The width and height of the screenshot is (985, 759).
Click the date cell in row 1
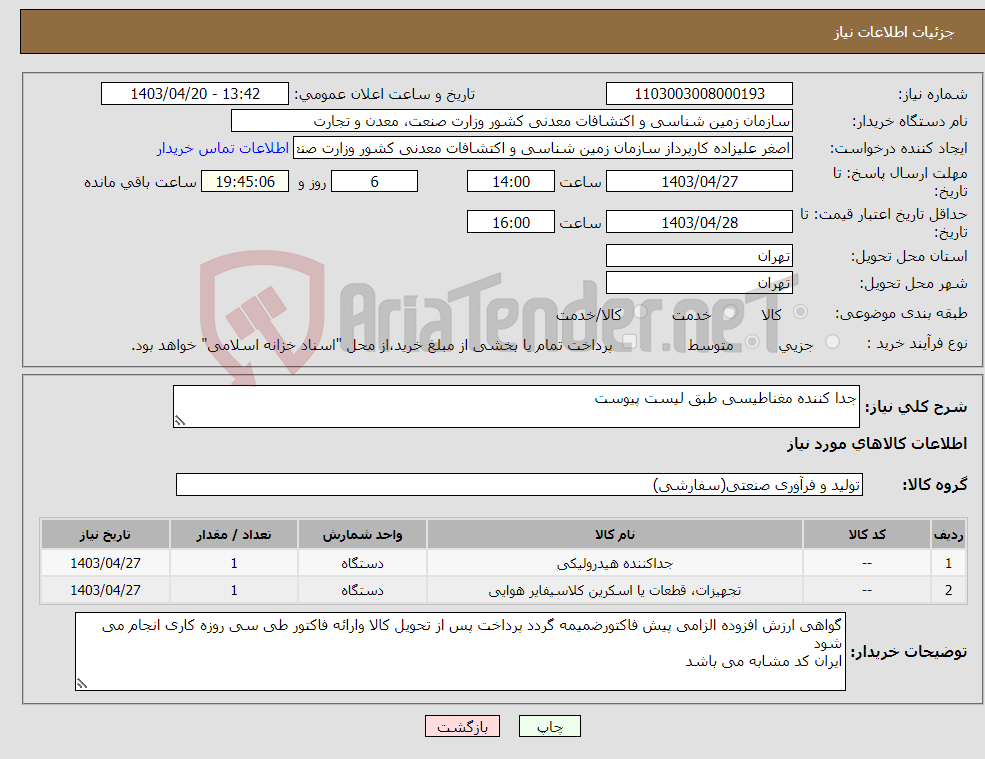(x=106, y=563)
